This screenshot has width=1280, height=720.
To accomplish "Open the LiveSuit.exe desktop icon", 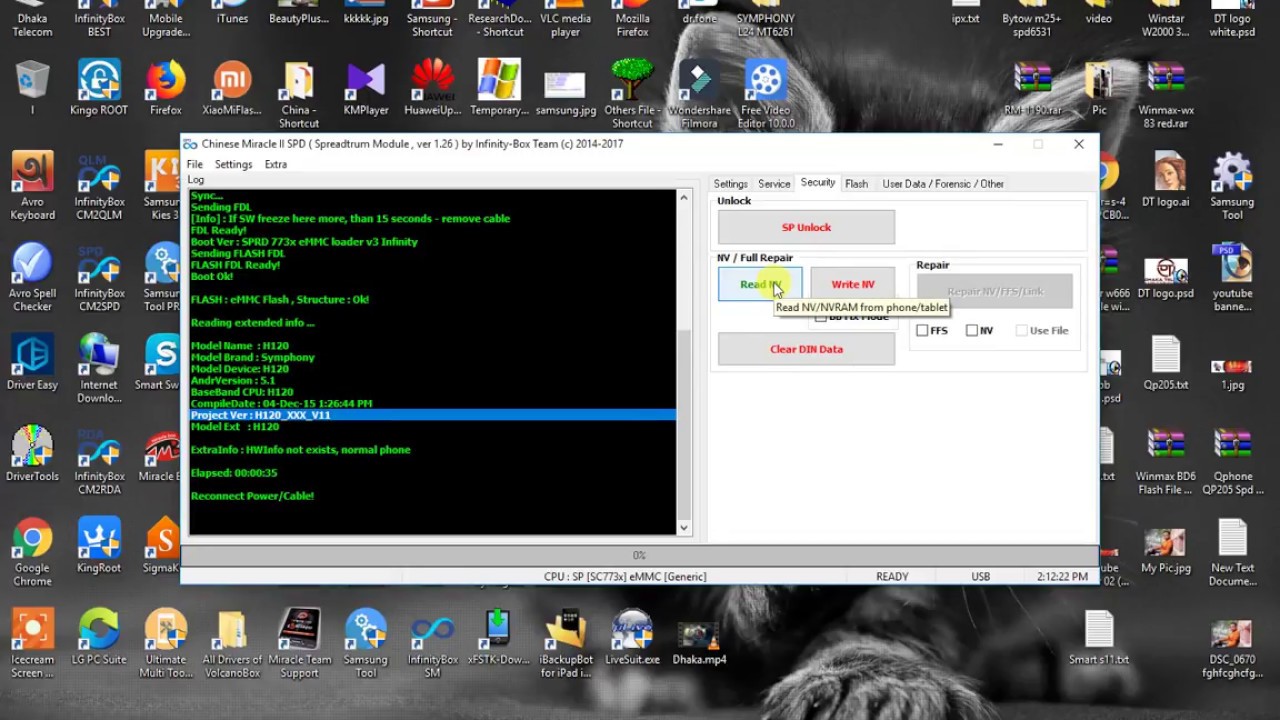I will [x=632, y=638].
